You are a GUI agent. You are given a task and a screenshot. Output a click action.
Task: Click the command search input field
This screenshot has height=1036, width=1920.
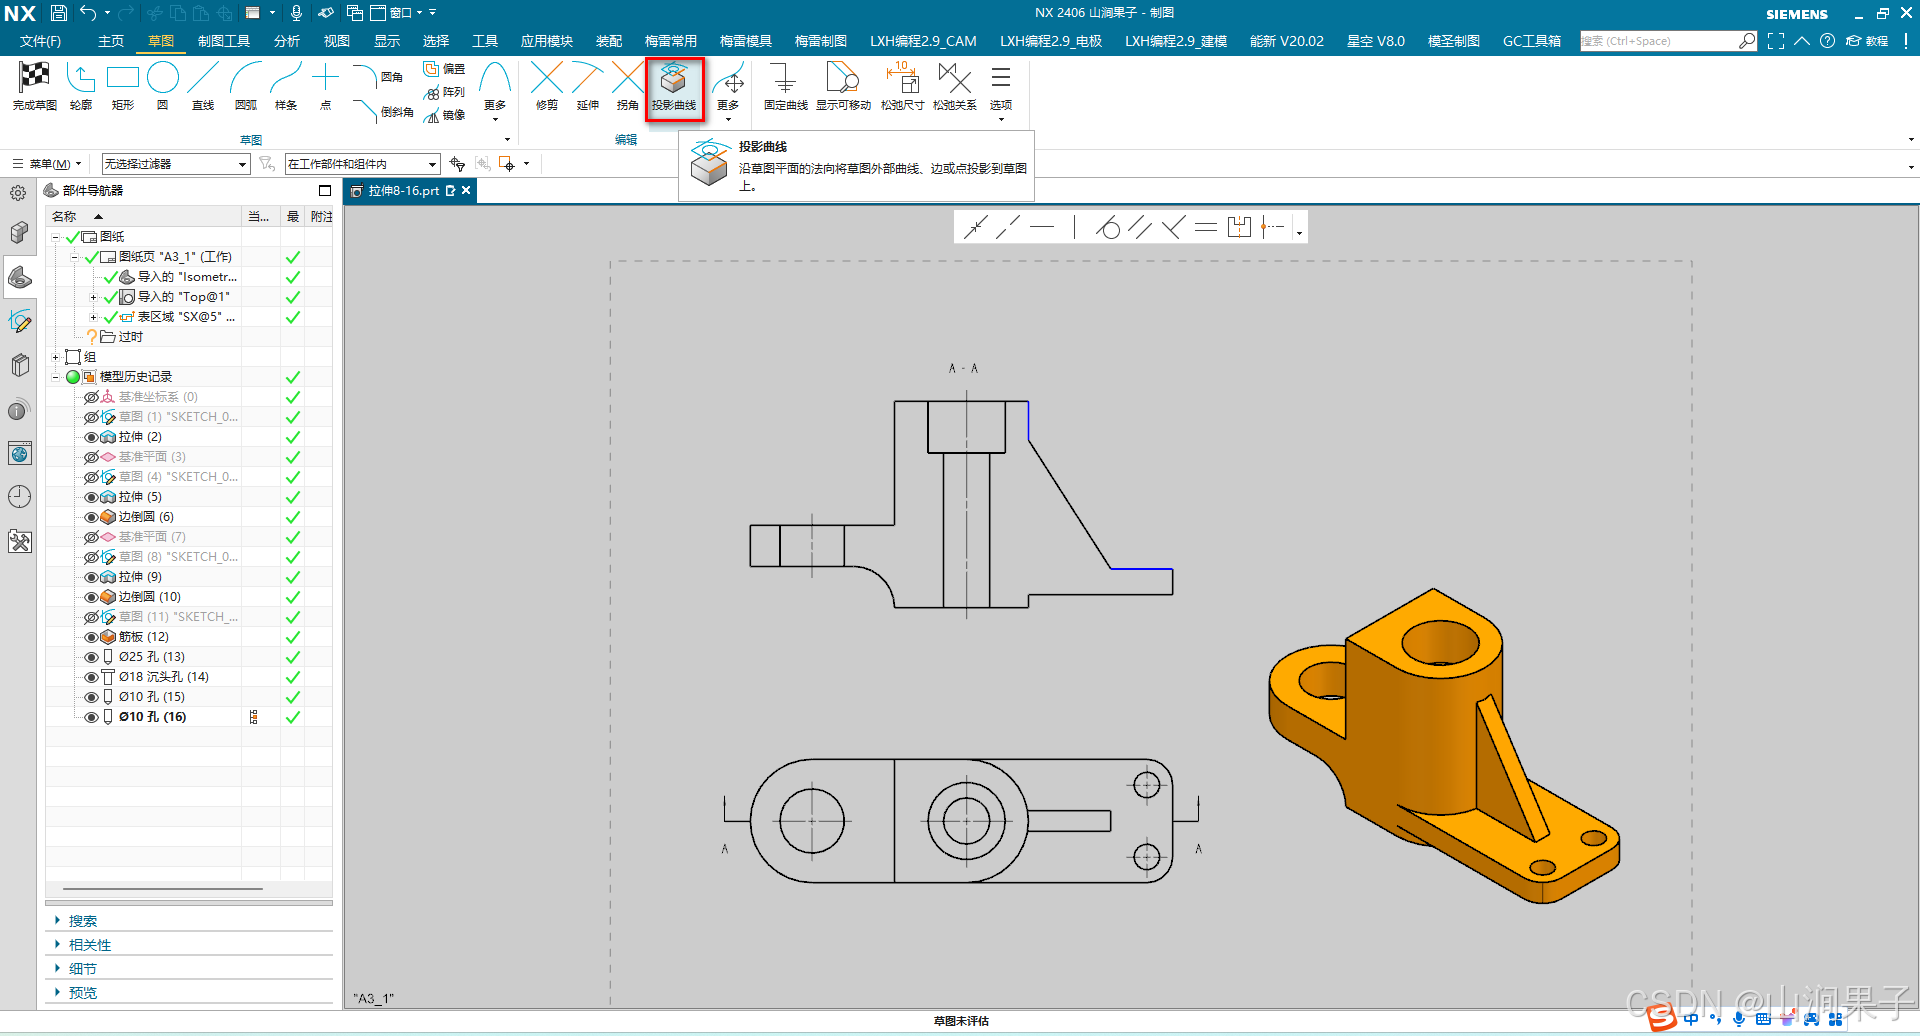tap(1660, 41)
